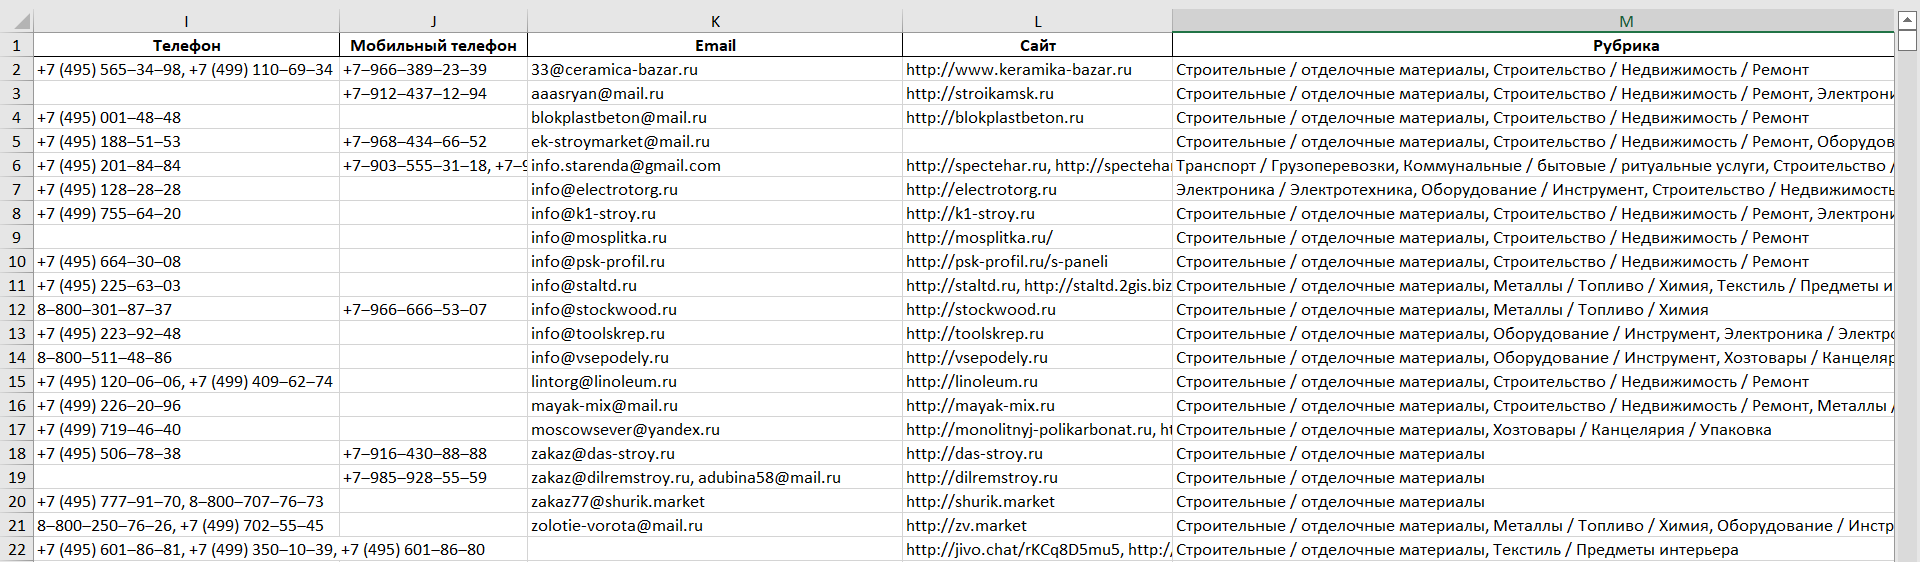Click the 'Сайт' header cell
Screen dimensions: 1920x562
click(x=1037, y=45)
